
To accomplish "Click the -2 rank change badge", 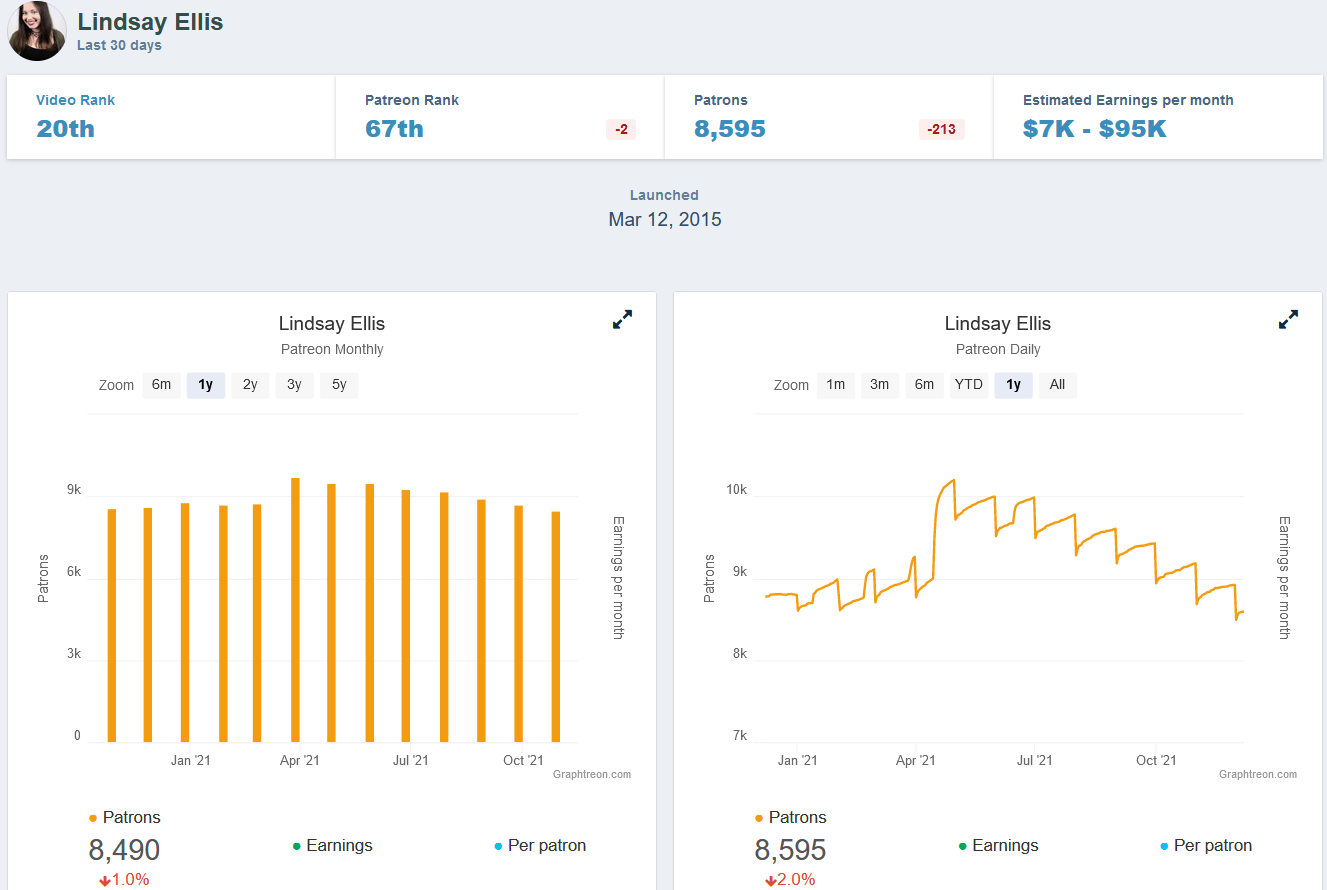I will tap(621, 129).
